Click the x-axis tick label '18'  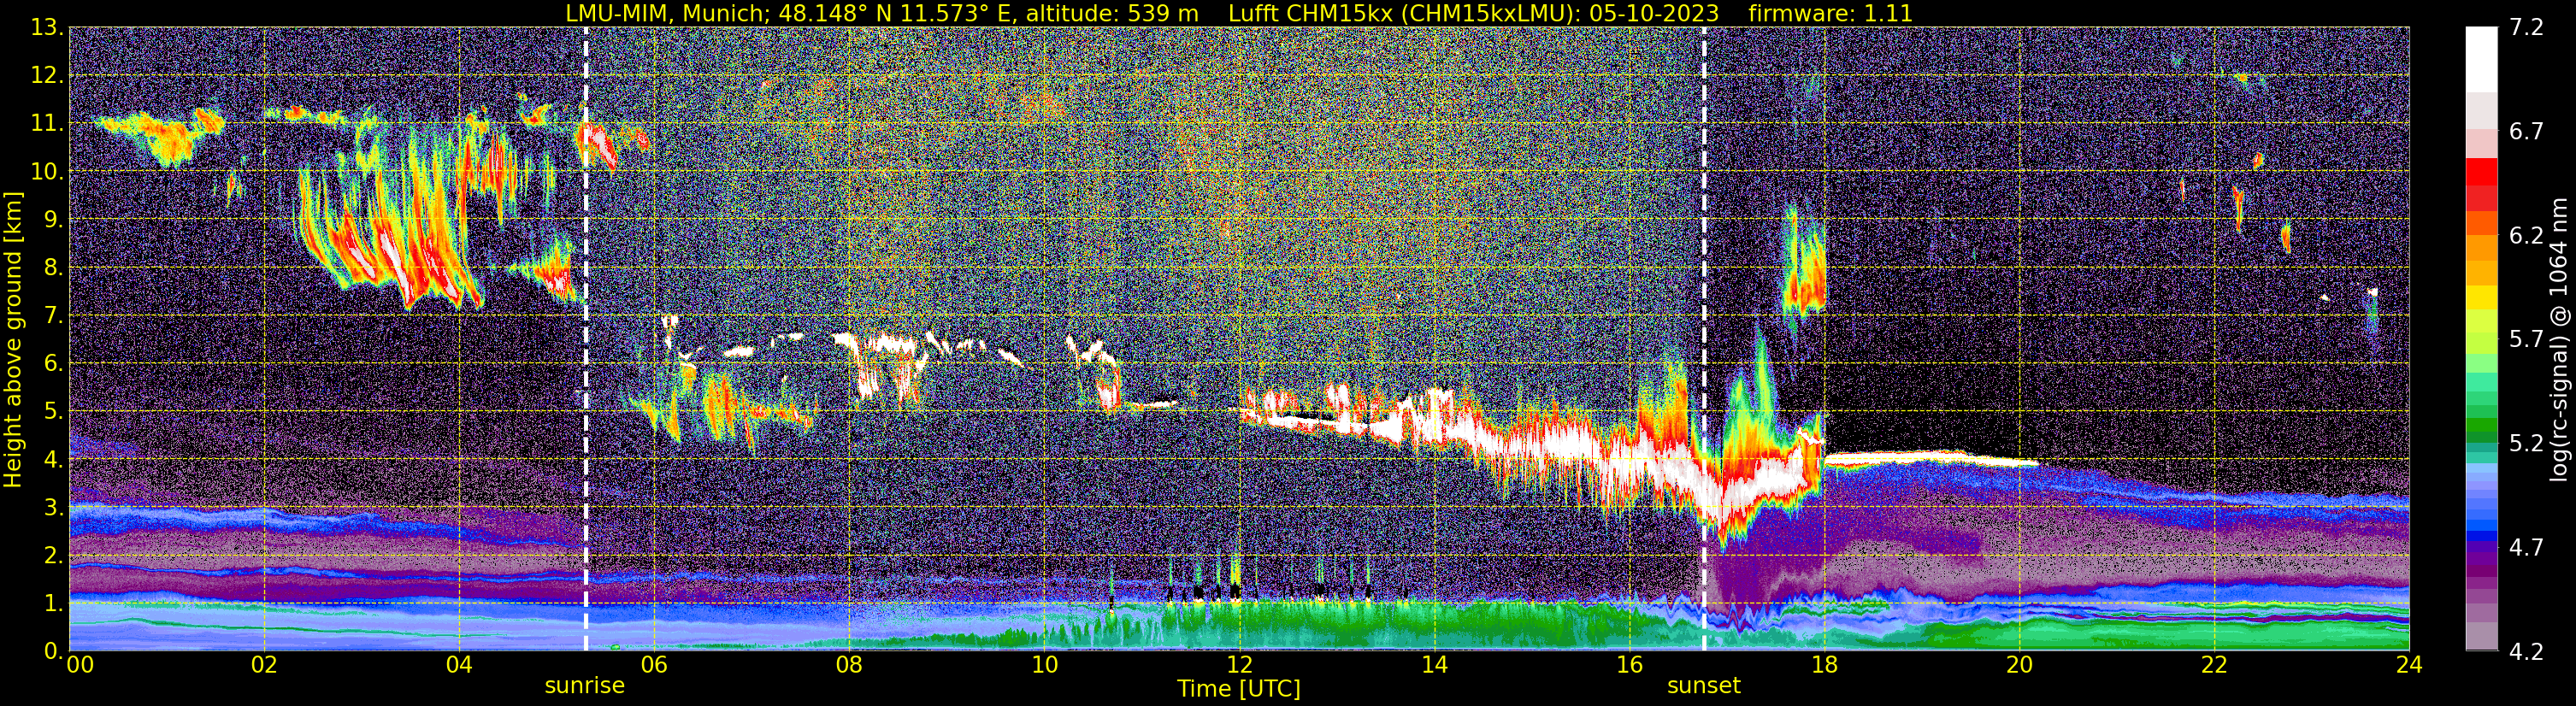click(x=1824, y=665)
